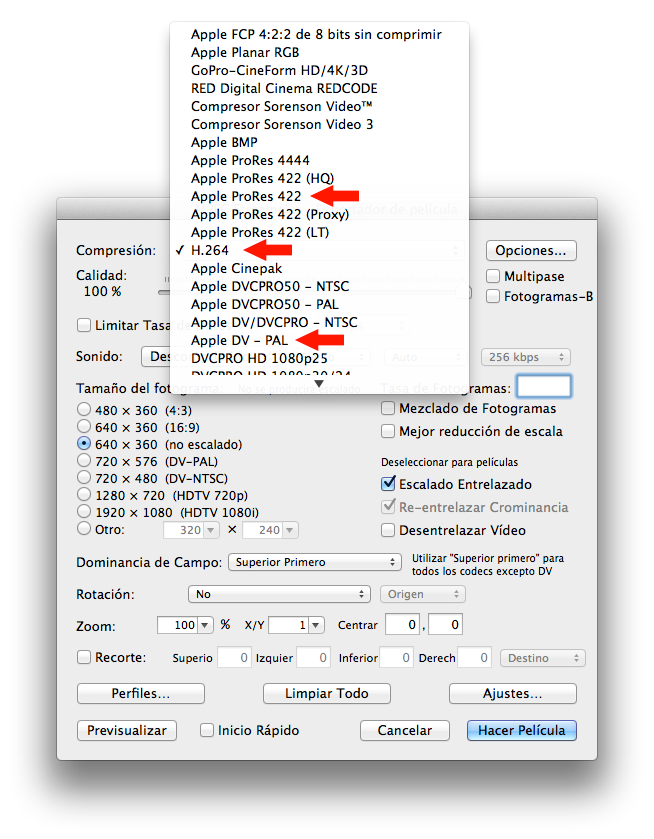654x839 pixels.
Task: Open Zoom percentage stepper arrow
Action: pyautogui.click(x=206, y=625)
